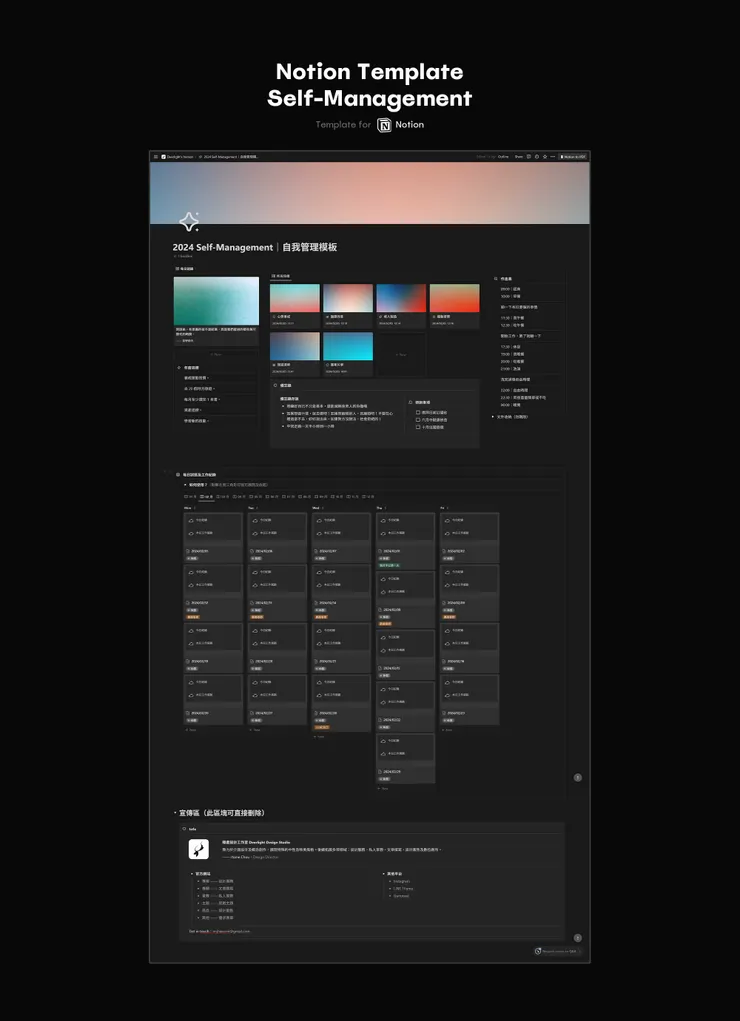
Task: Click the + New card in the gallery
Action: click(x=401, y=354)
